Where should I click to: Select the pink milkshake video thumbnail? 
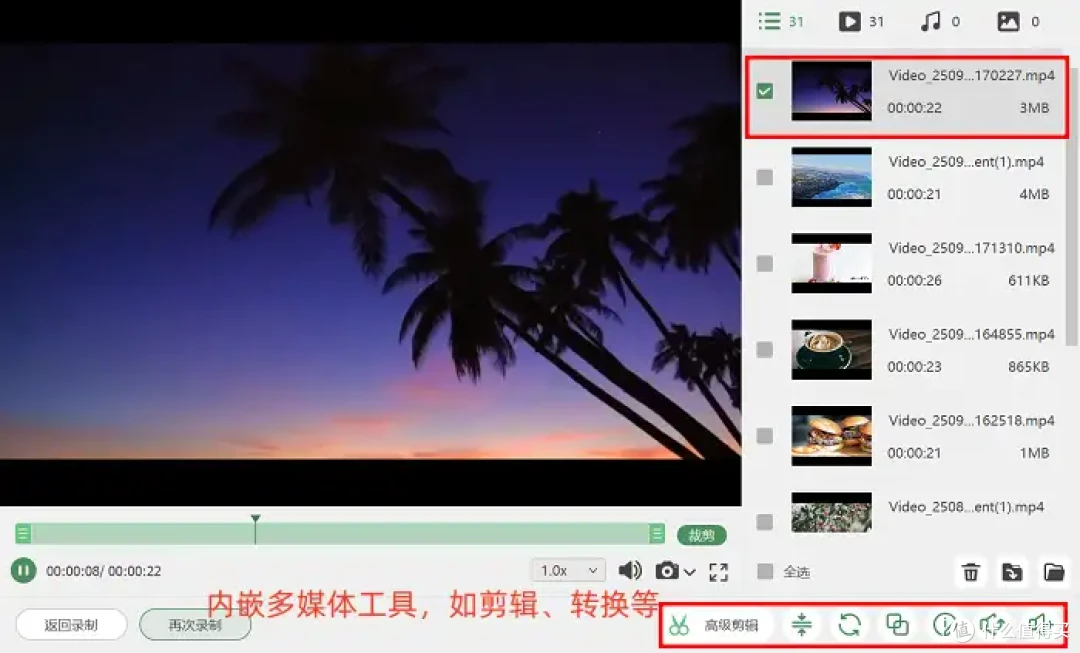[831, 263]
